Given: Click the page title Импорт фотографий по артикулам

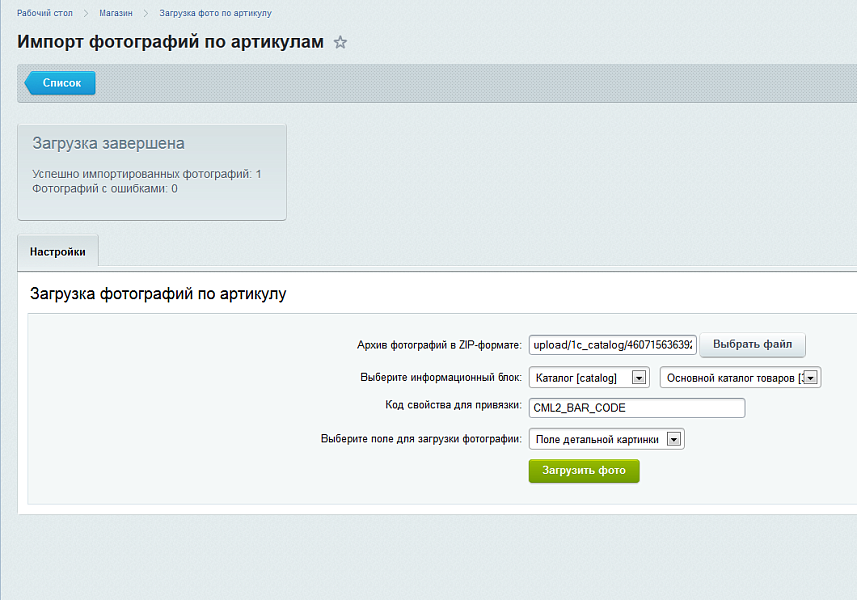Looking at the screenshot, I should coord(166,43).
